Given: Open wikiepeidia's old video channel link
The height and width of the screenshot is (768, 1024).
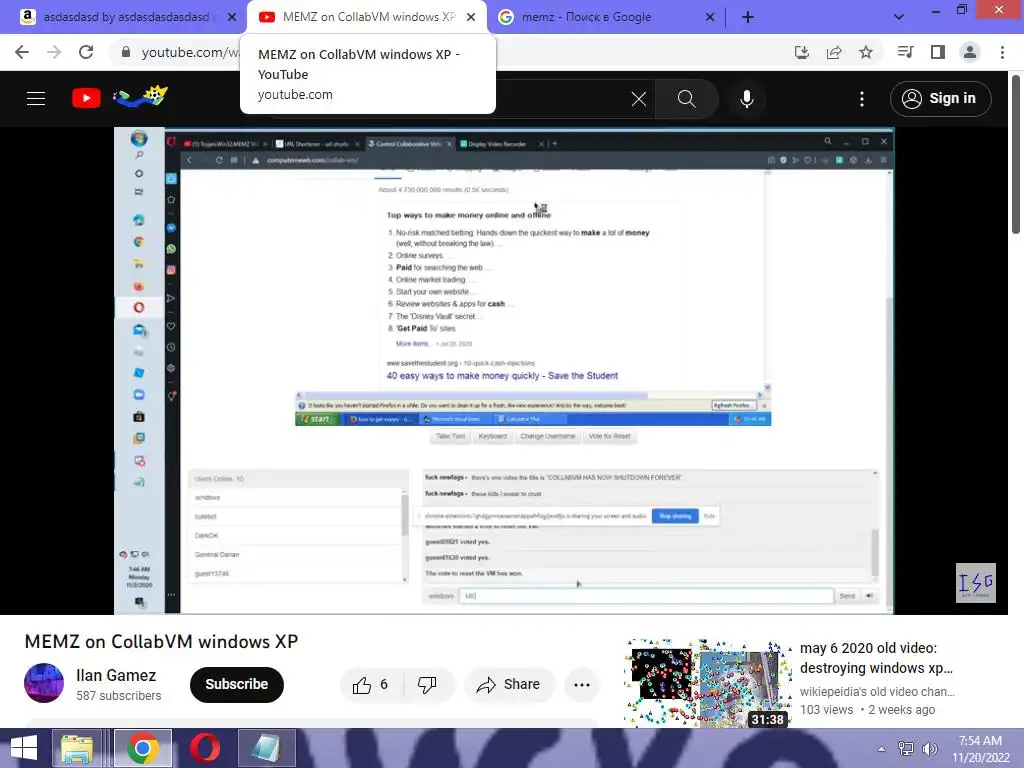Looking at the screenshot, I should (876, 692).
